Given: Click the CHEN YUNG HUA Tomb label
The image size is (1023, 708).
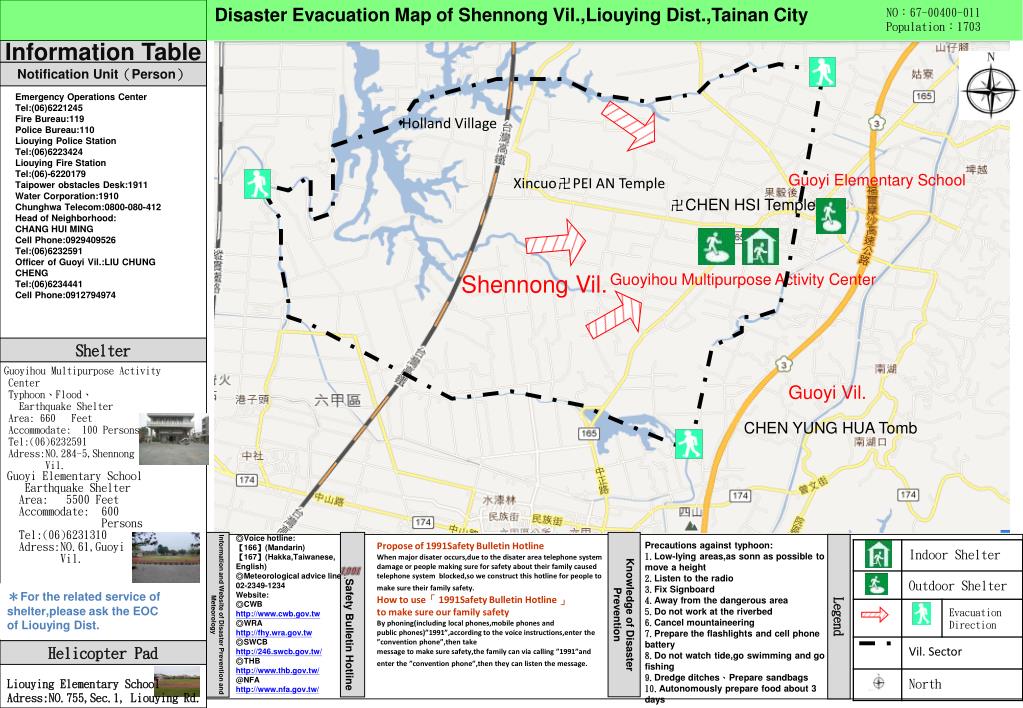Looking at the screenshot, I should click(831, 428).
